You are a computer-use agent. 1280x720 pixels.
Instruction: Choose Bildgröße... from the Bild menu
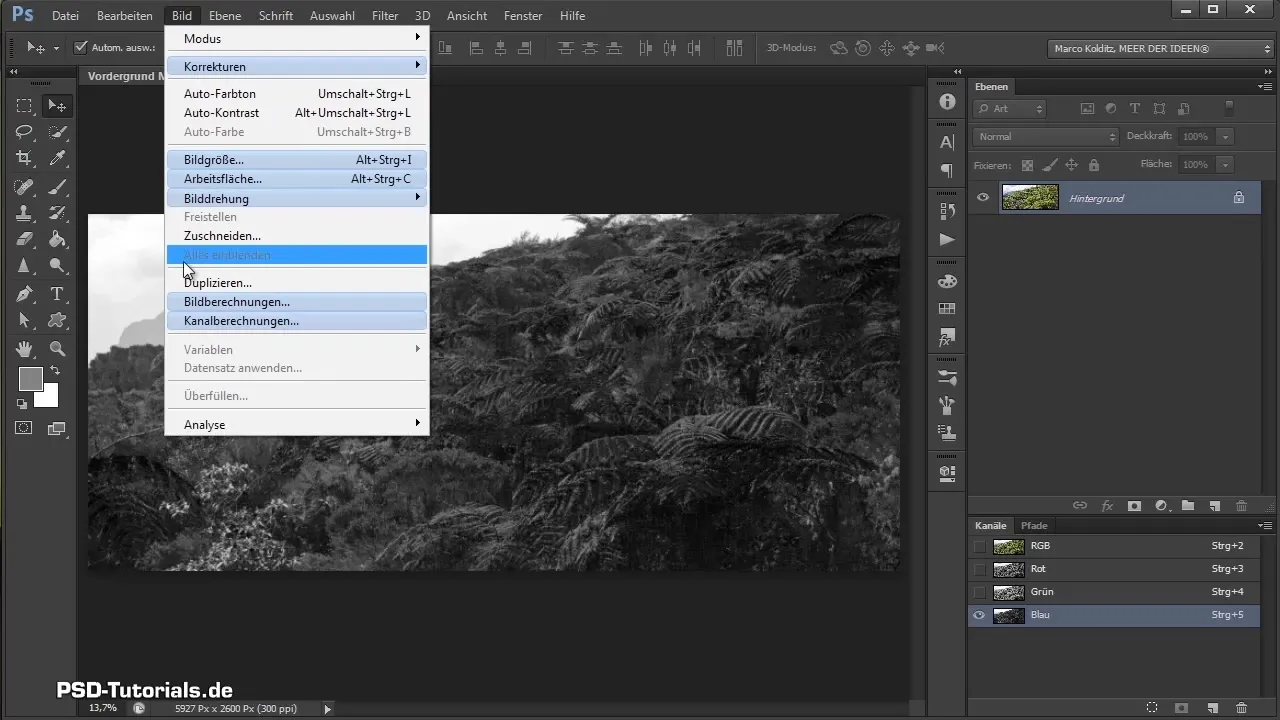[297, 159]
